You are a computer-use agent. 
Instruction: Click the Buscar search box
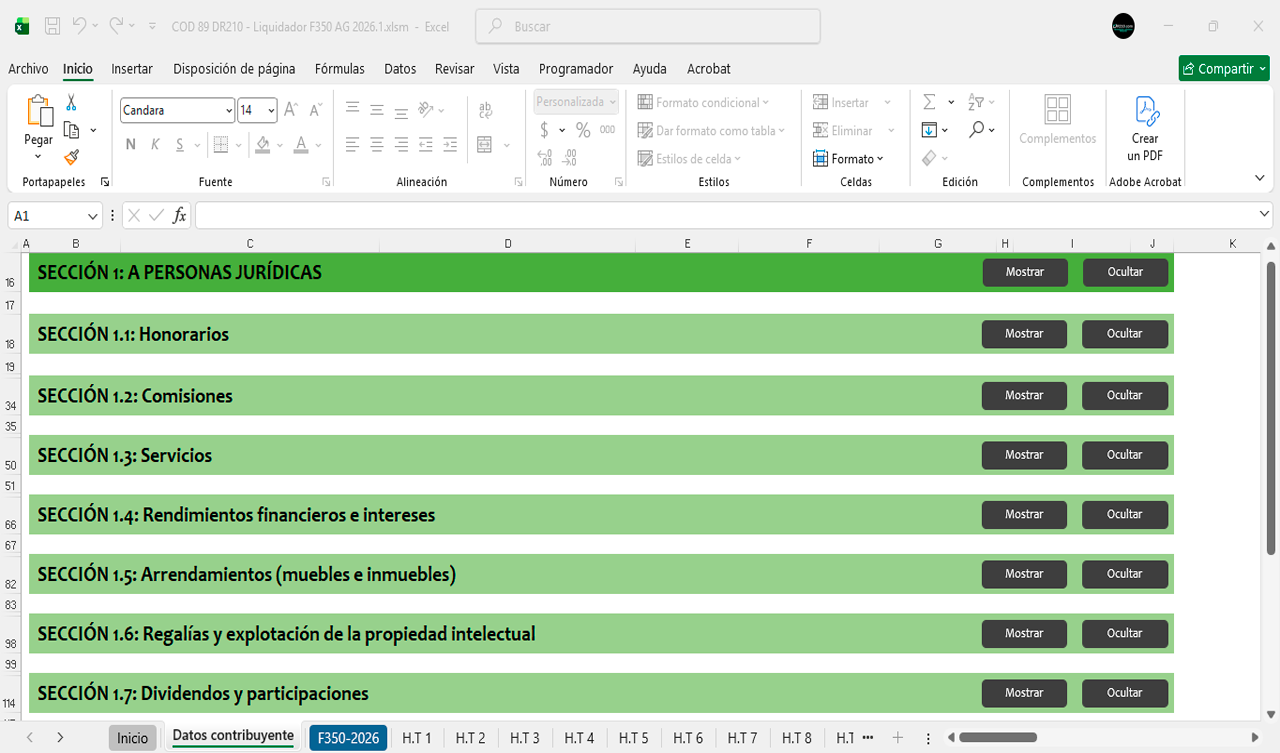click(648, 27)
